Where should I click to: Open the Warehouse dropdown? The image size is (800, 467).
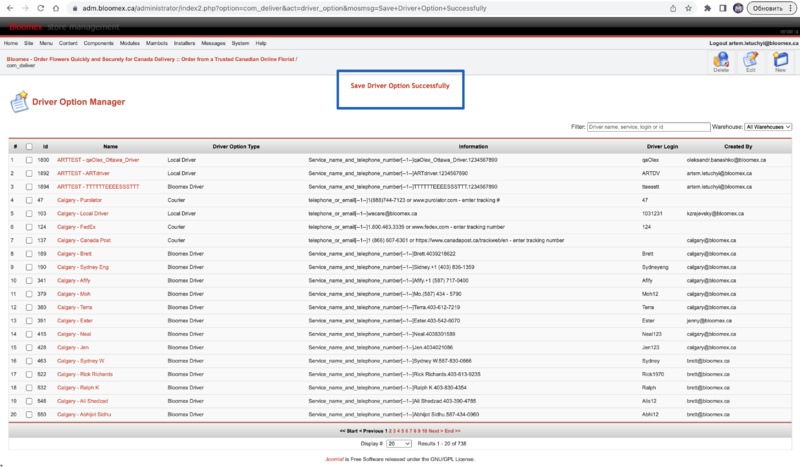768,127
